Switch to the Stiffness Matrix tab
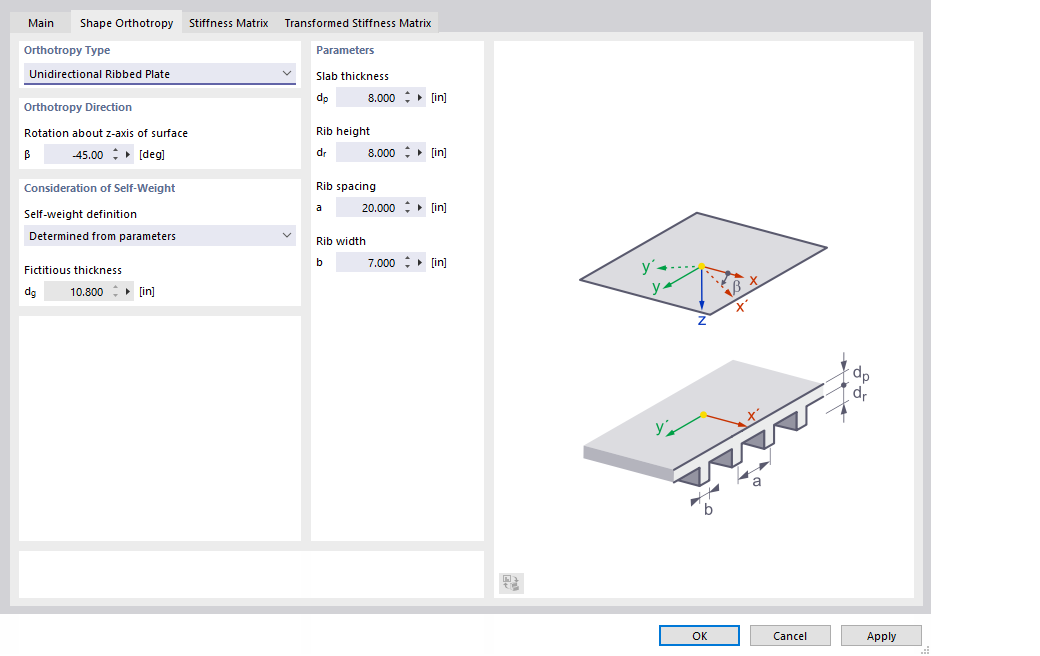This screenshot has height=656, width=1040. click(x=228, y=22)
